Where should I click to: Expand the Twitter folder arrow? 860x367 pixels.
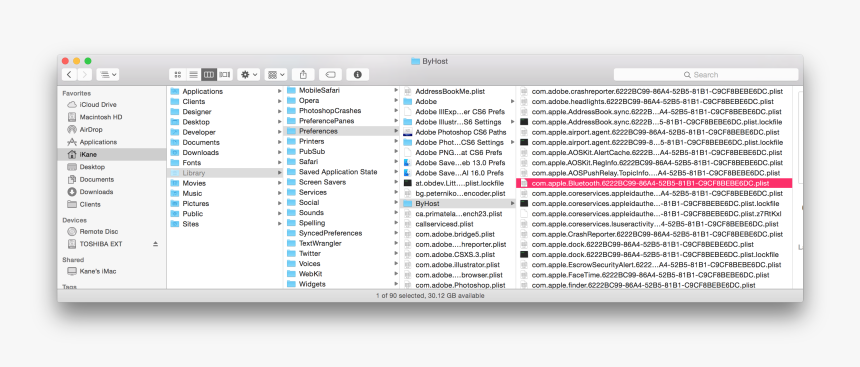[396, 253]
